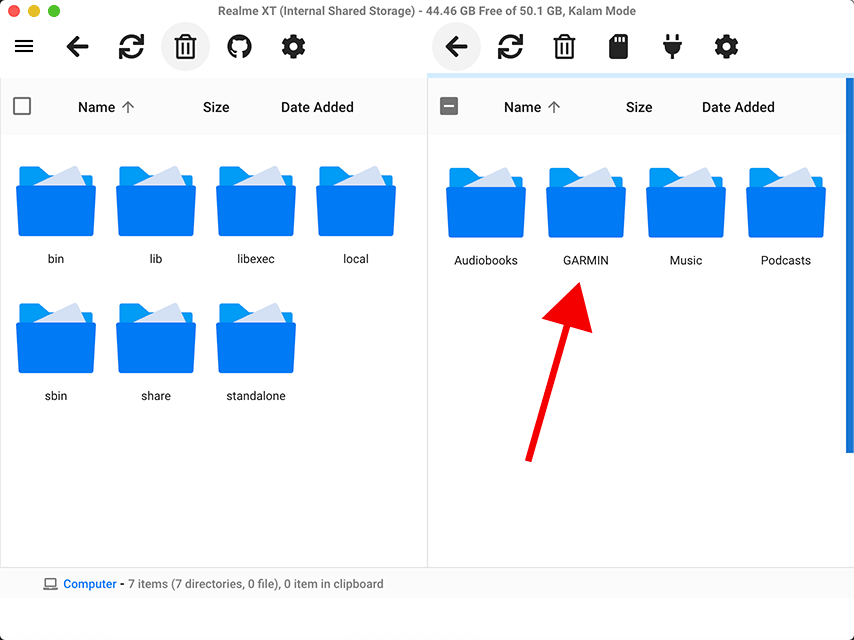The height and width of the screenshot is (640, 854).
Task: Open settings gear in the left pane
Action: [293, 46]
